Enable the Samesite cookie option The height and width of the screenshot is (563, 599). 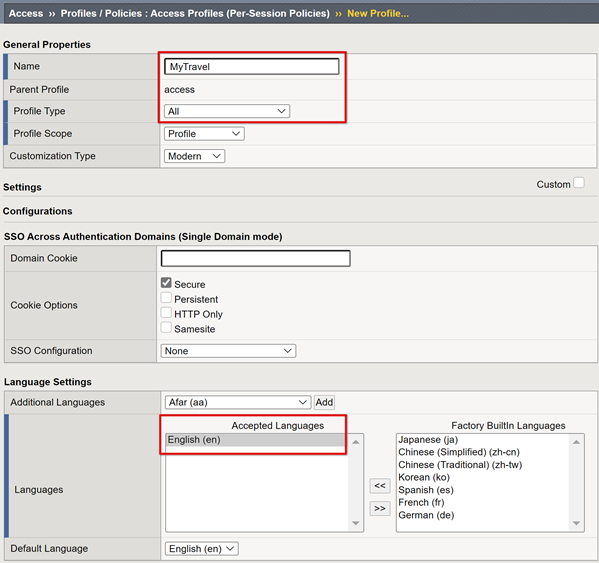166,328
